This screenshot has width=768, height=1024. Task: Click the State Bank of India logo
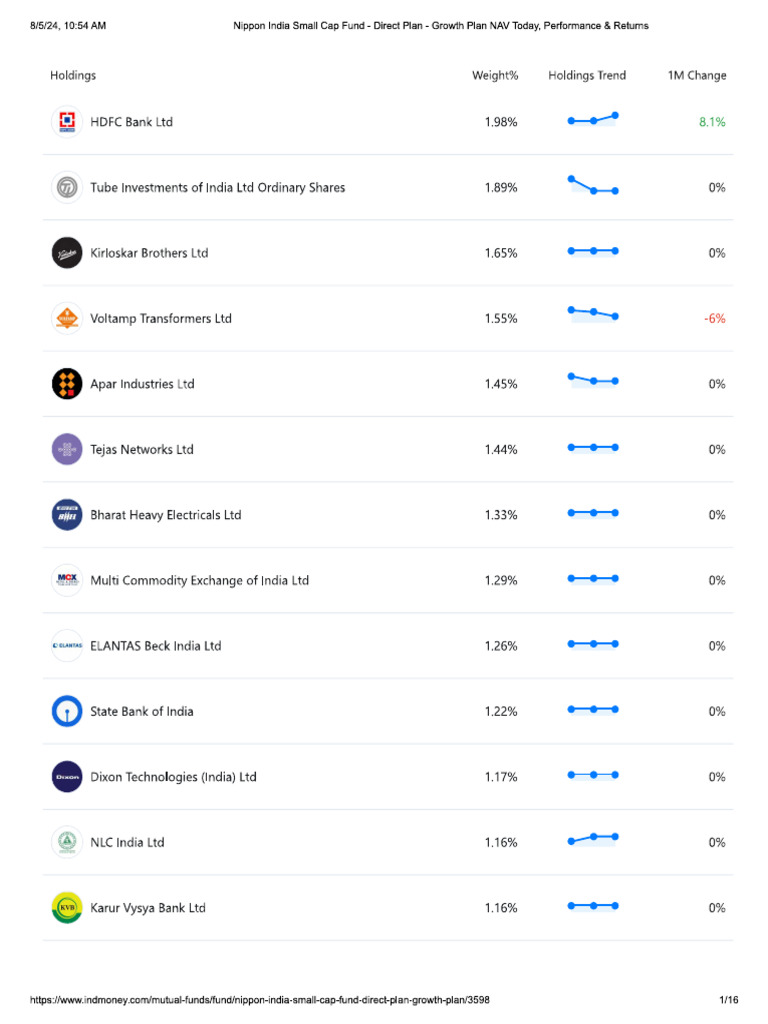point(67,712)
